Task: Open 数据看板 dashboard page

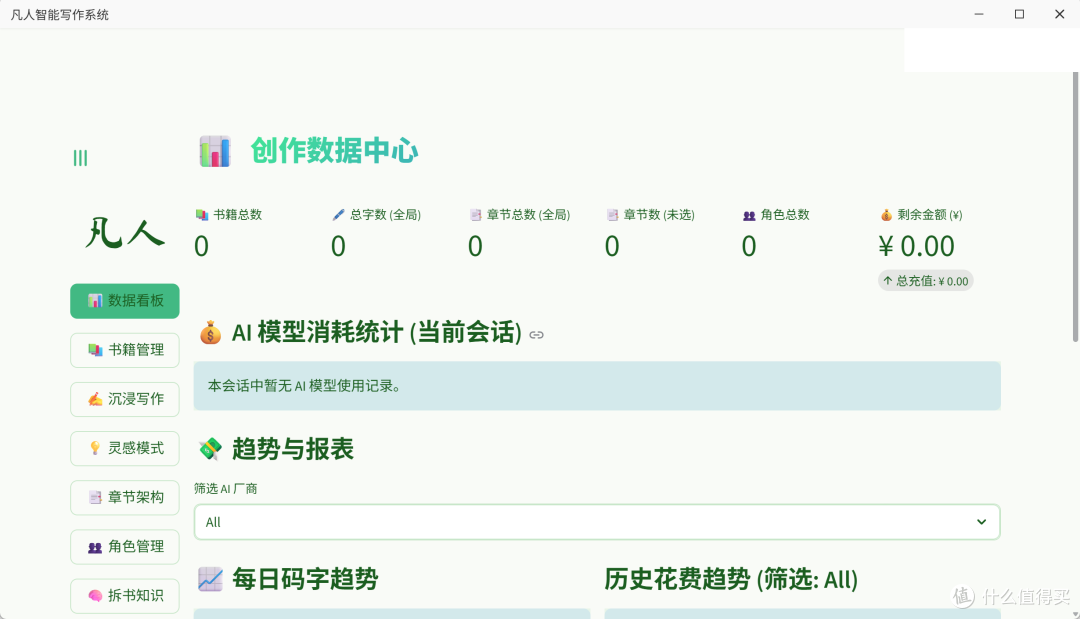Action: pyautogui.click(x=125, y=301)
